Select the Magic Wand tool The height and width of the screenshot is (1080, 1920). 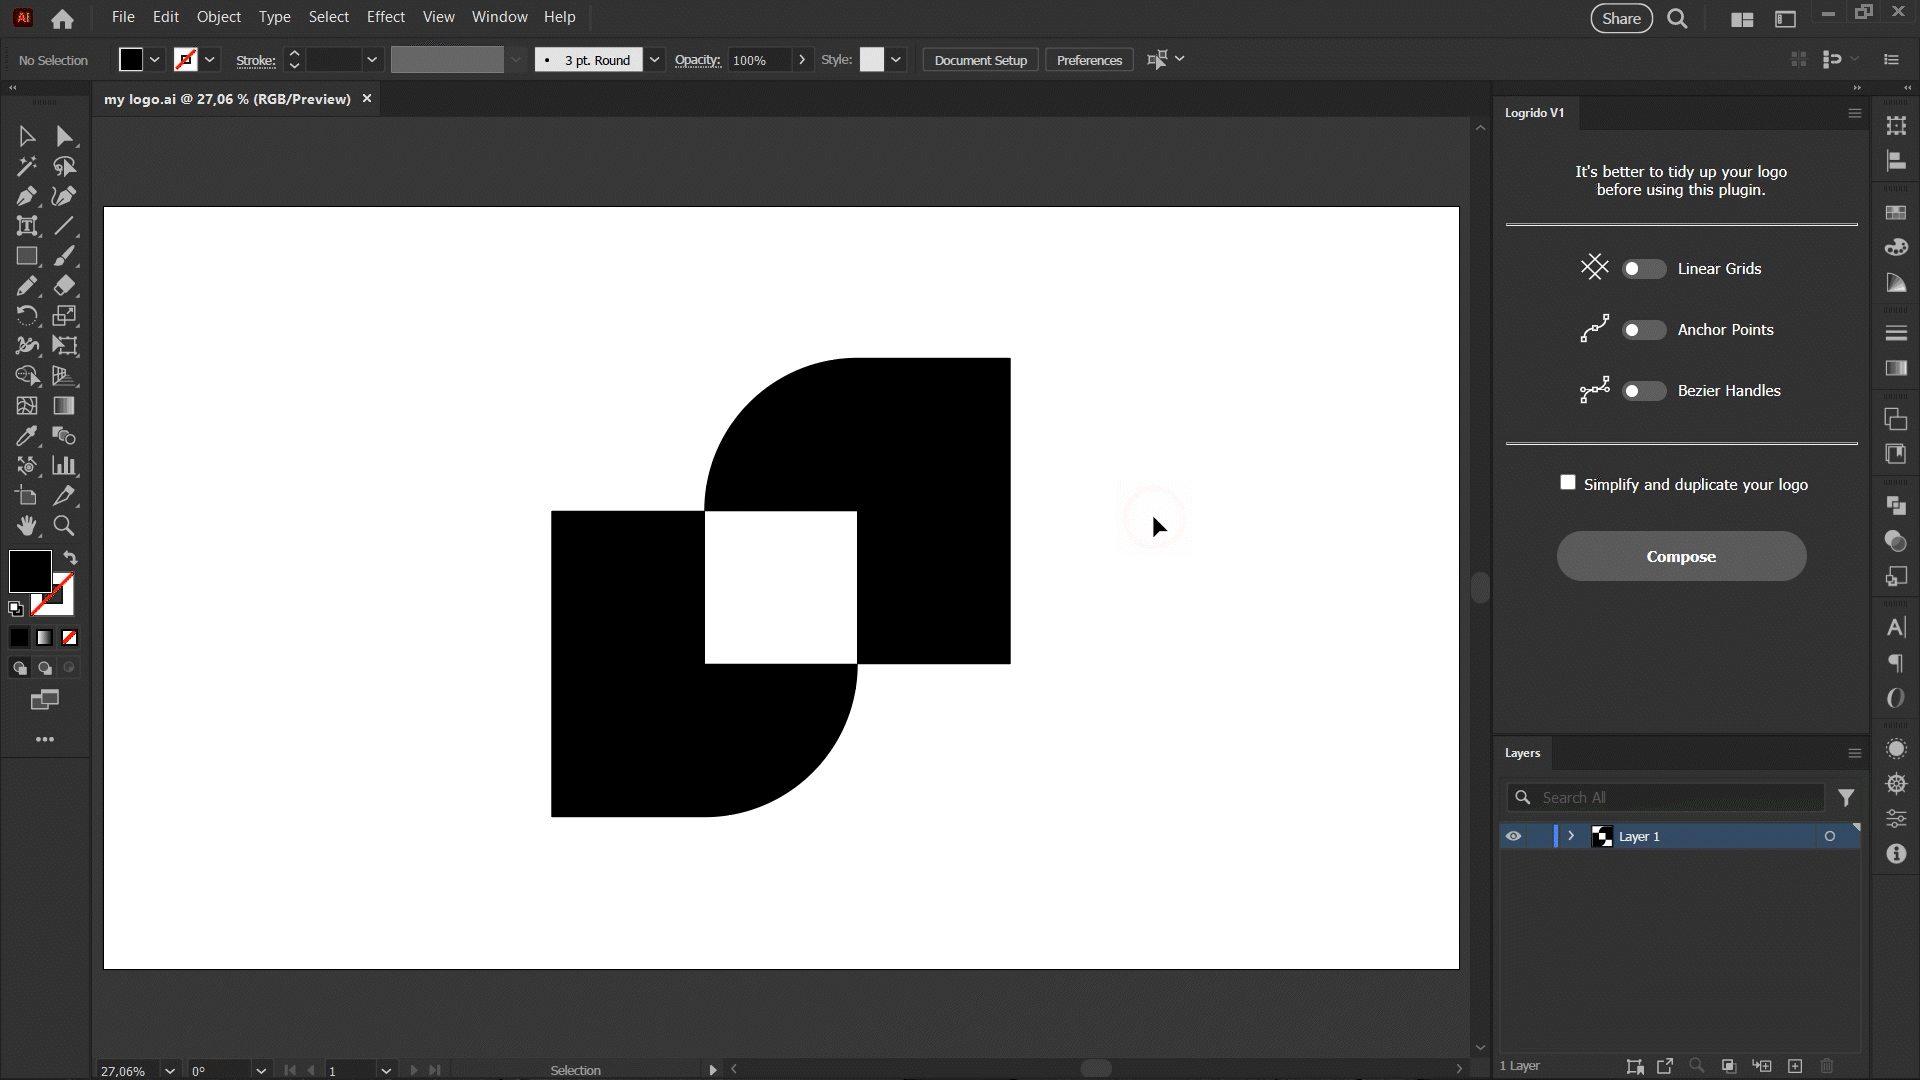coord(27,166)
